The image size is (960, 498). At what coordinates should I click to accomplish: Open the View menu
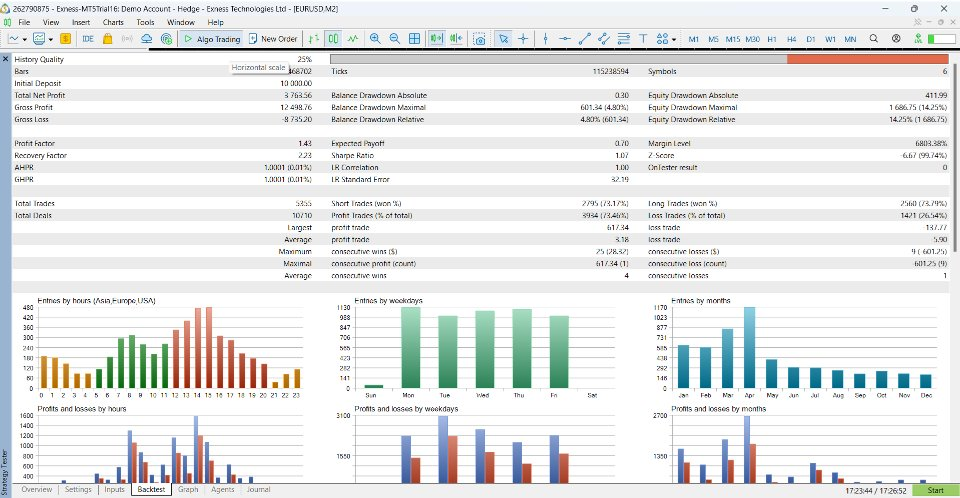[x=51, y=22]
